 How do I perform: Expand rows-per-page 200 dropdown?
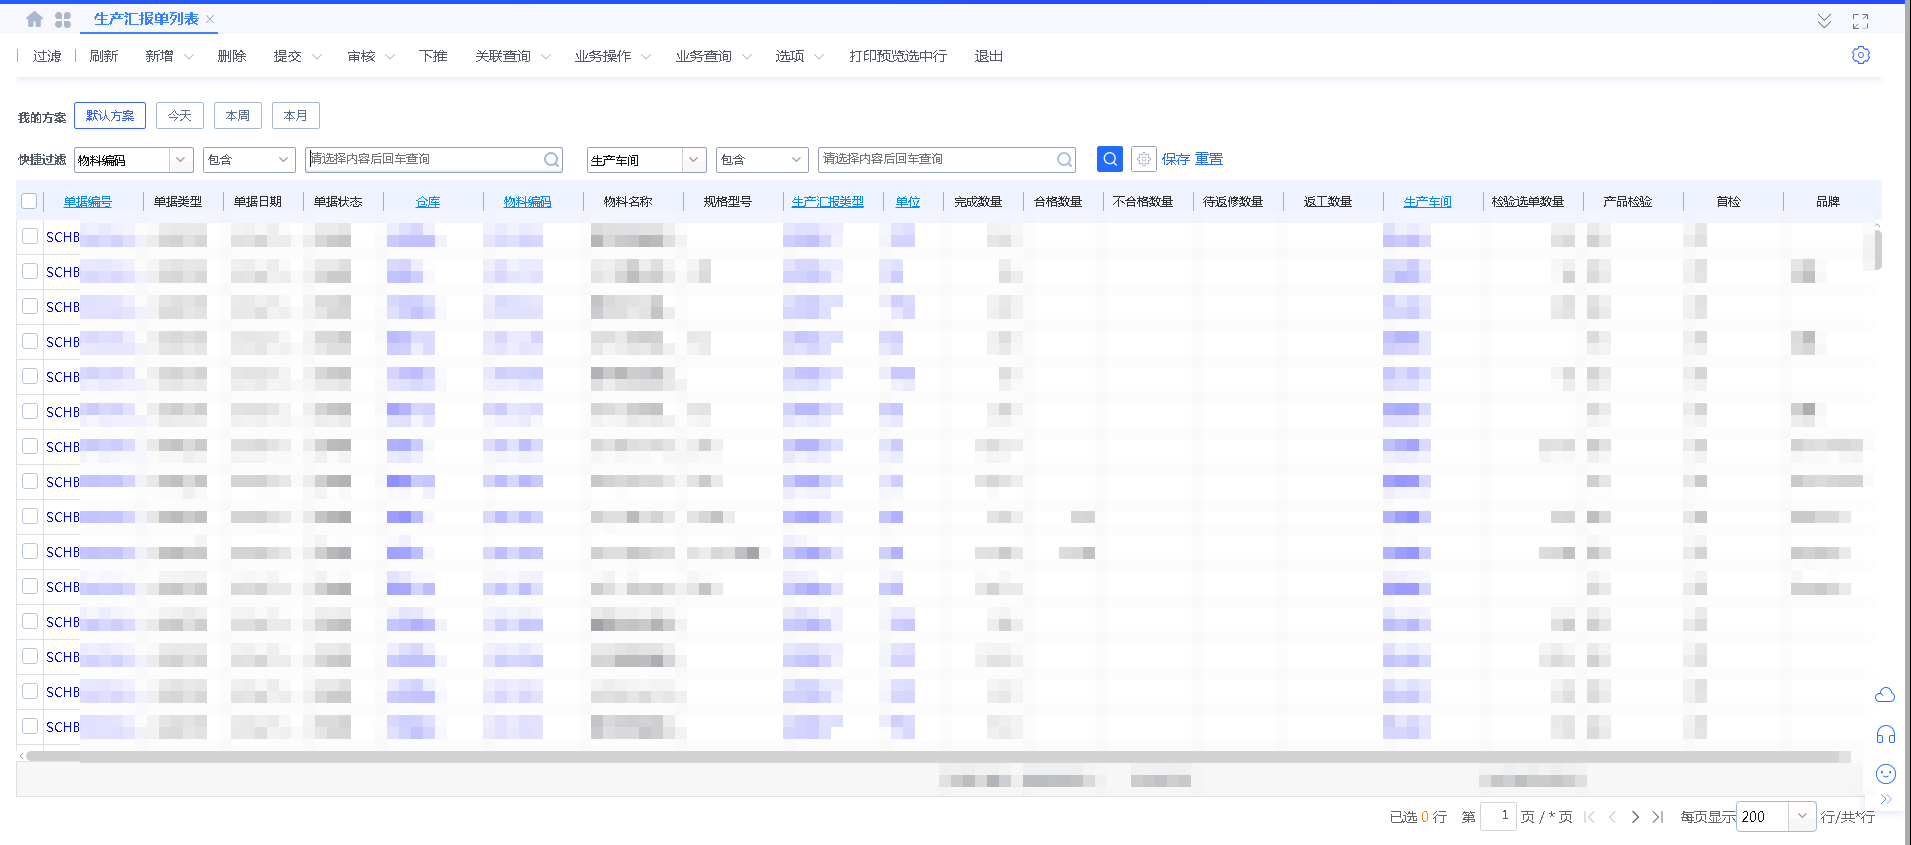(x=1802, y=816)
